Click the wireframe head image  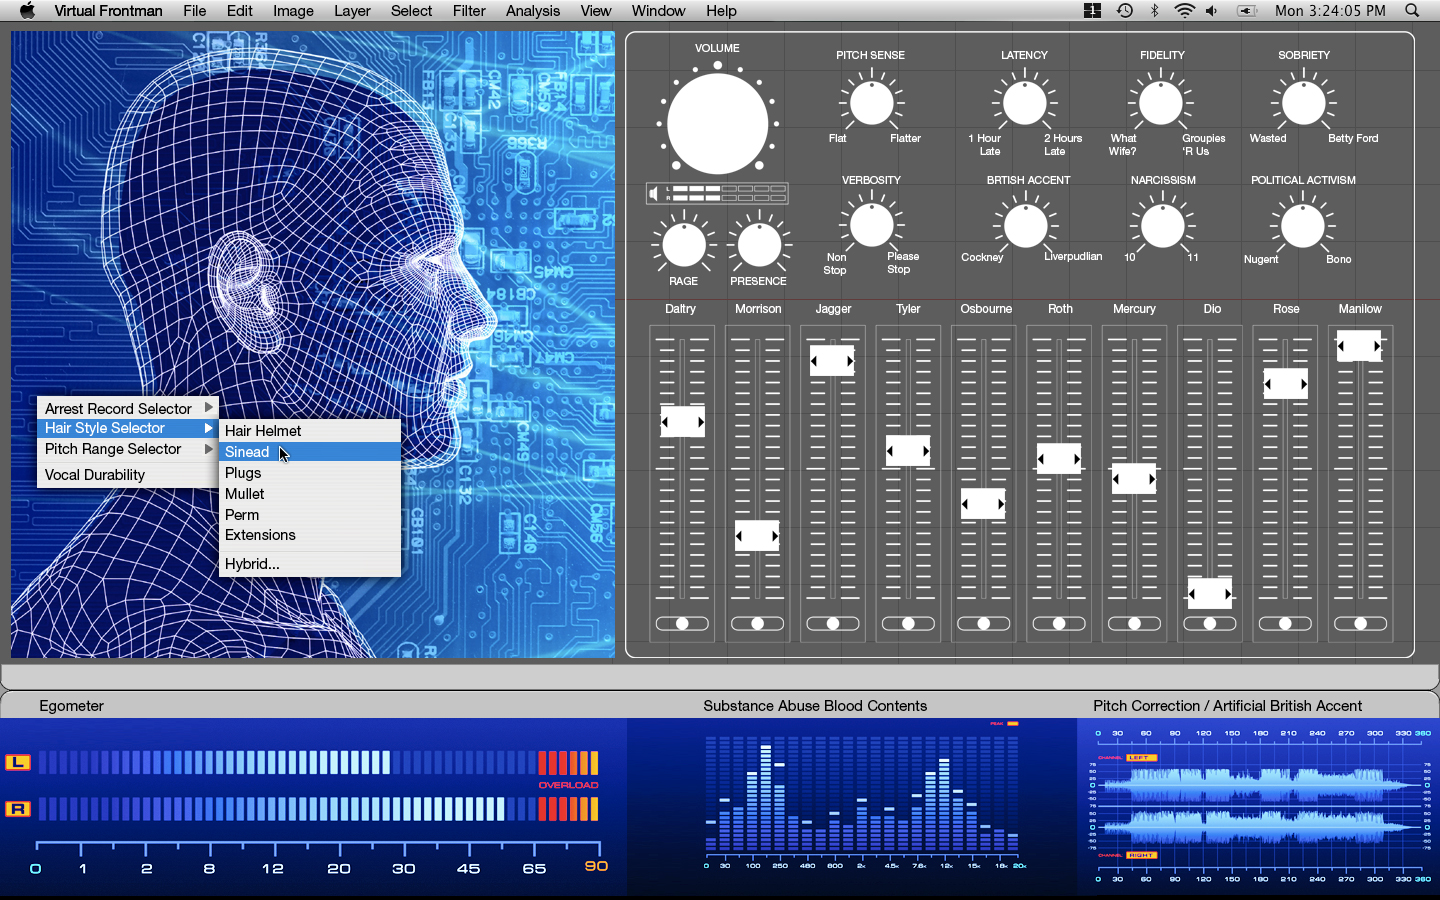pyautogui.click(x=313, y=344)
